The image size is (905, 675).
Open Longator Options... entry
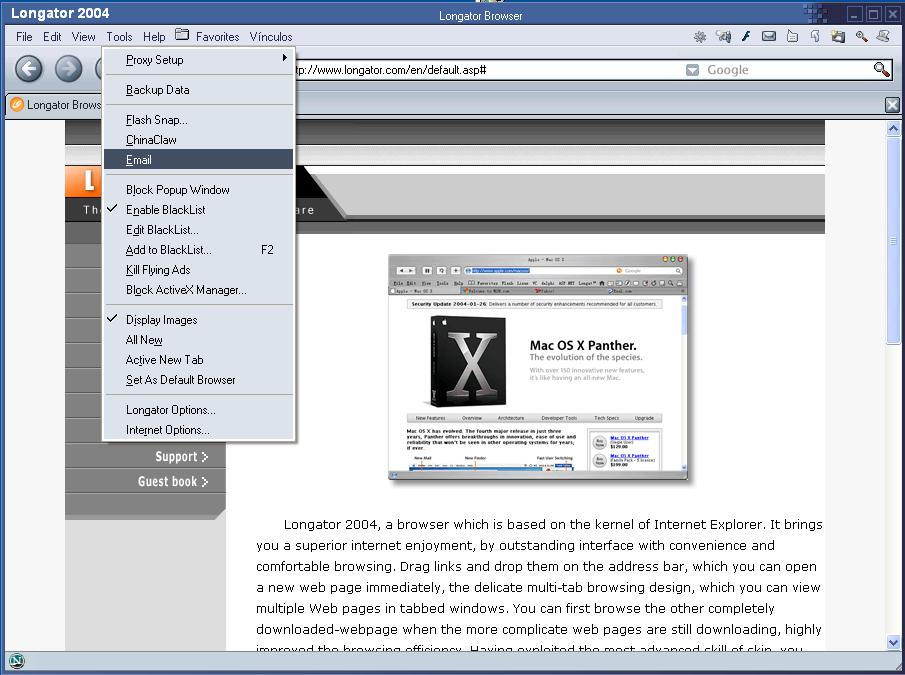pos(199,410)
